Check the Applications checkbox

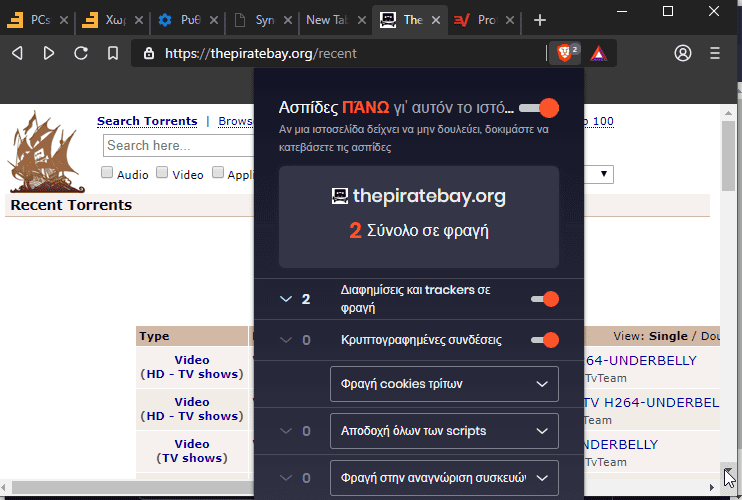218,172
